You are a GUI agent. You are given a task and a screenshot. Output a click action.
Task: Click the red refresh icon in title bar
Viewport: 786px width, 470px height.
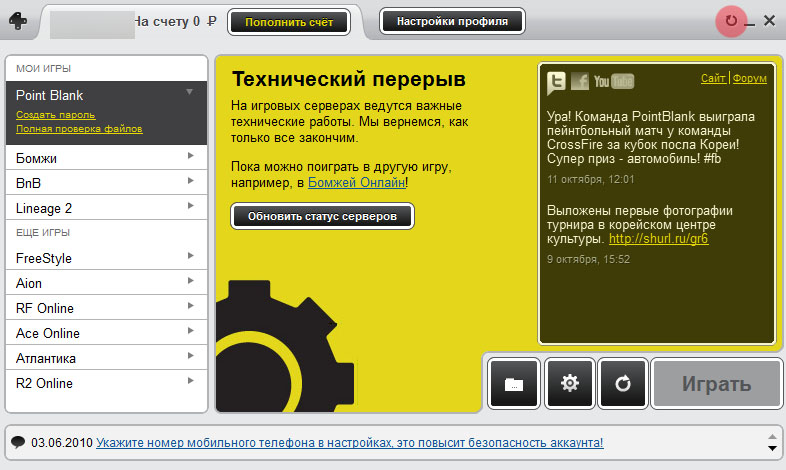pyautogui.click(x=731, y=20)
